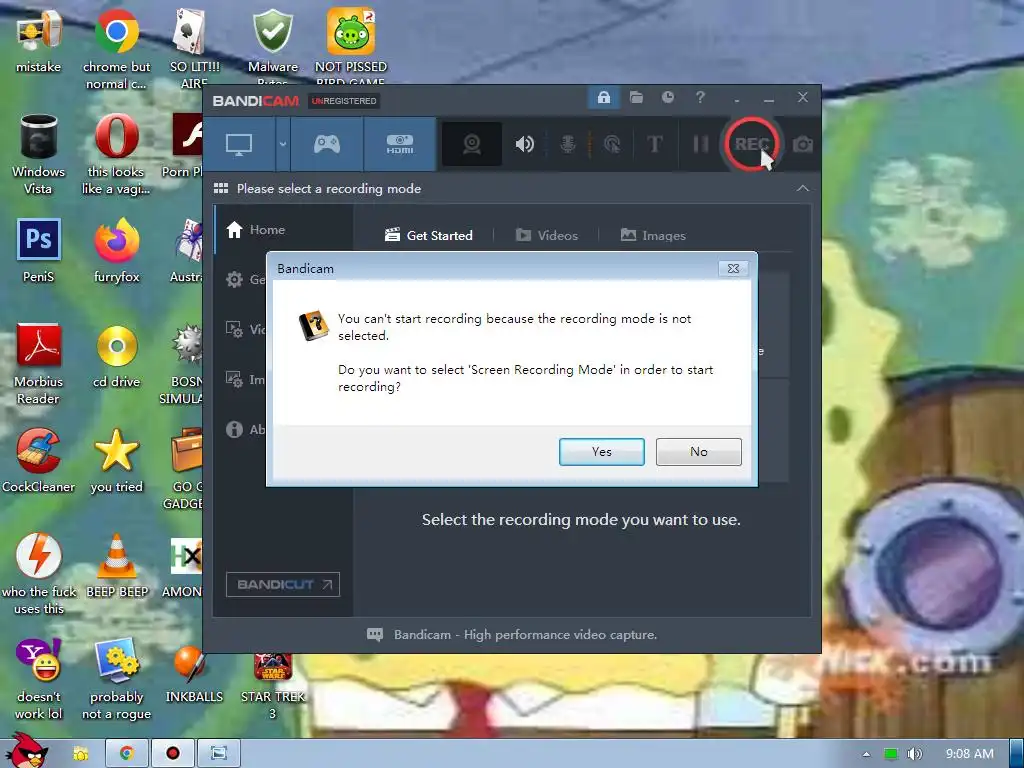Click No in the Bandicam dialog

698,452
